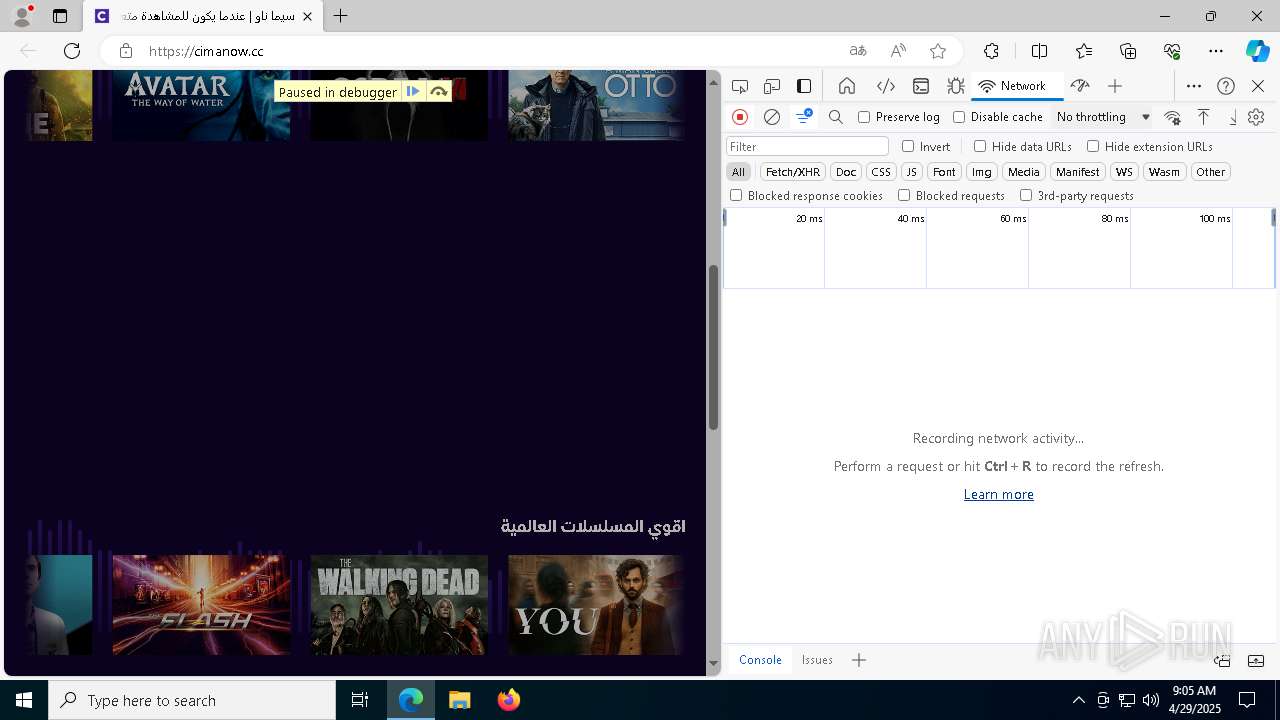Filter requests by JS type
The image size is (1280, 720).
pyautogui.click(x=911, y=172)
